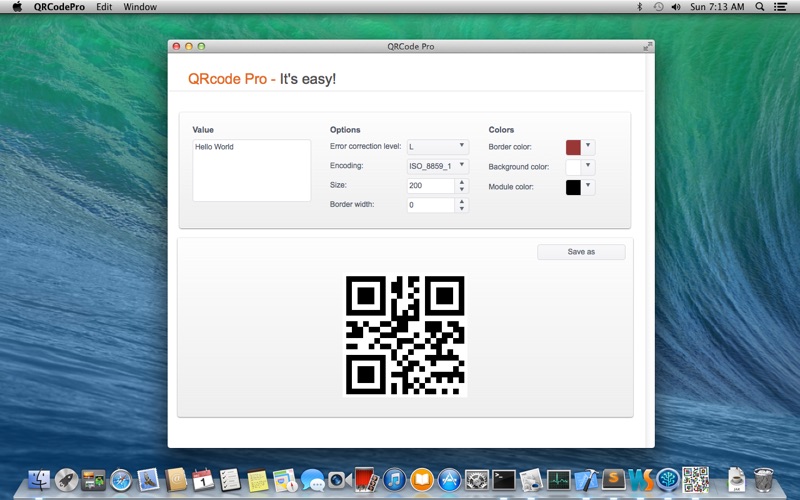Open Activity Monitor icon in dock
This screenshot has height=500, width=800.
559,480
